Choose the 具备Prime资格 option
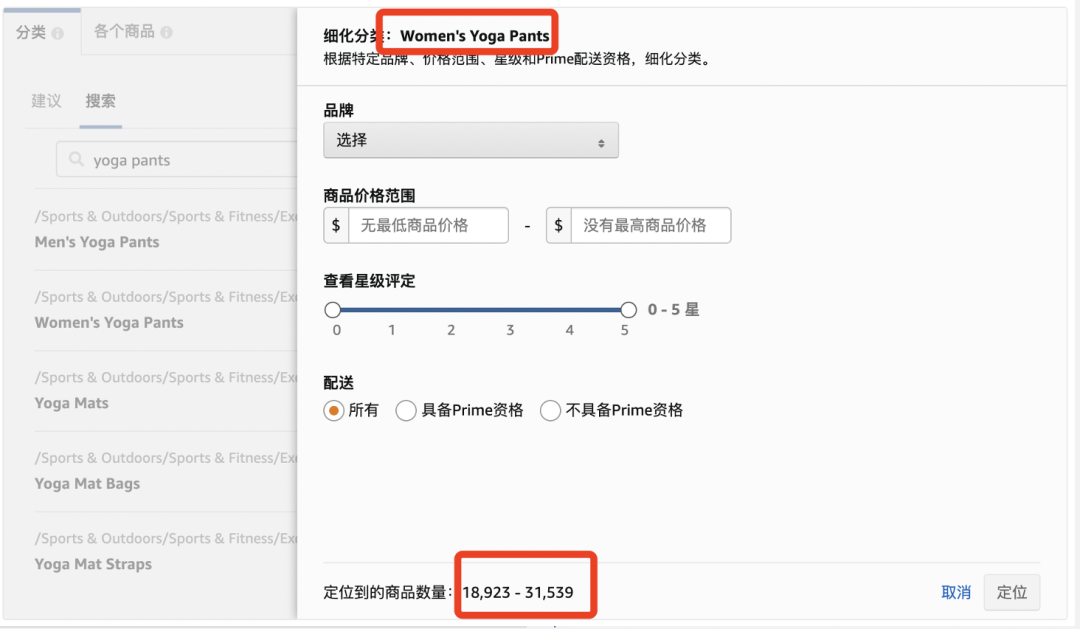 406,410
